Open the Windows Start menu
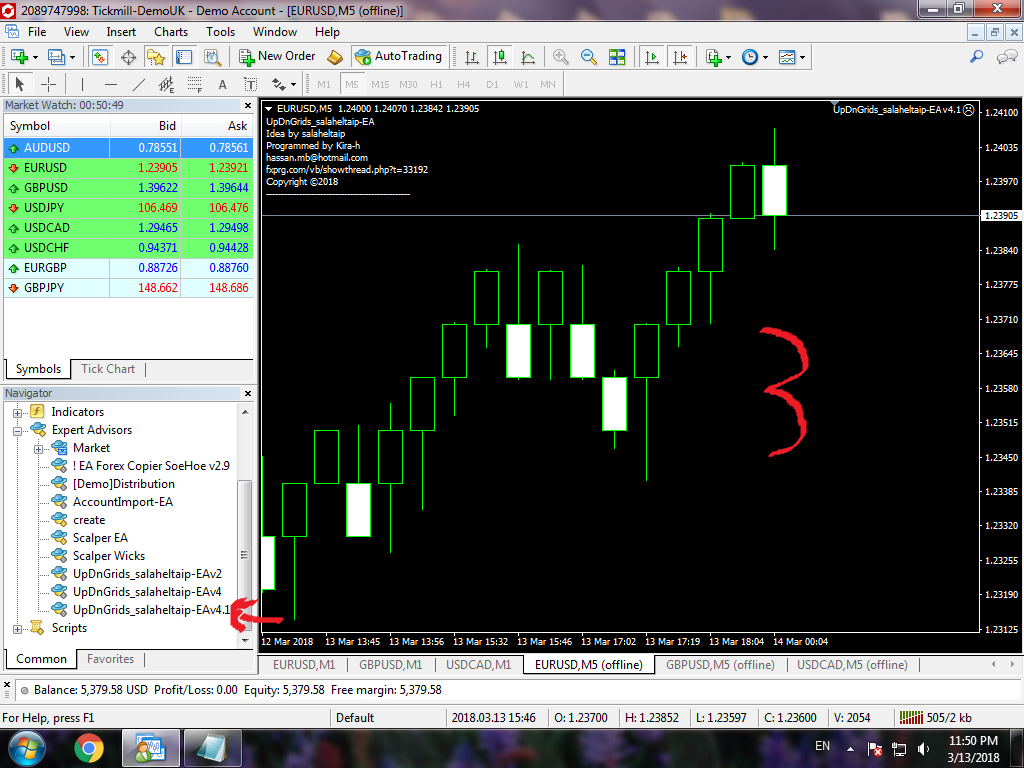This screenshot has height=768, width=1024. tap(27, 748)
